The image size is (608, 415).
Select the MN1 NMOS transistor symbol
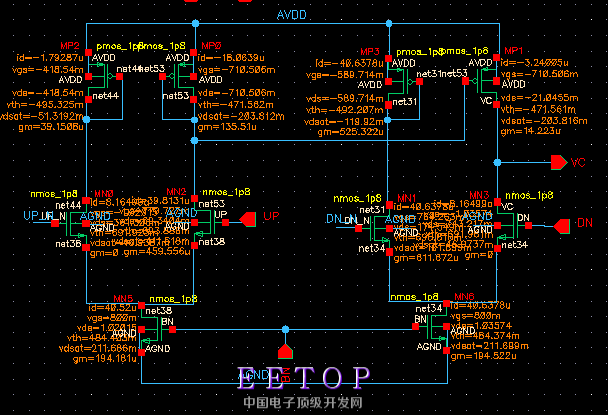tap(374, 228)
